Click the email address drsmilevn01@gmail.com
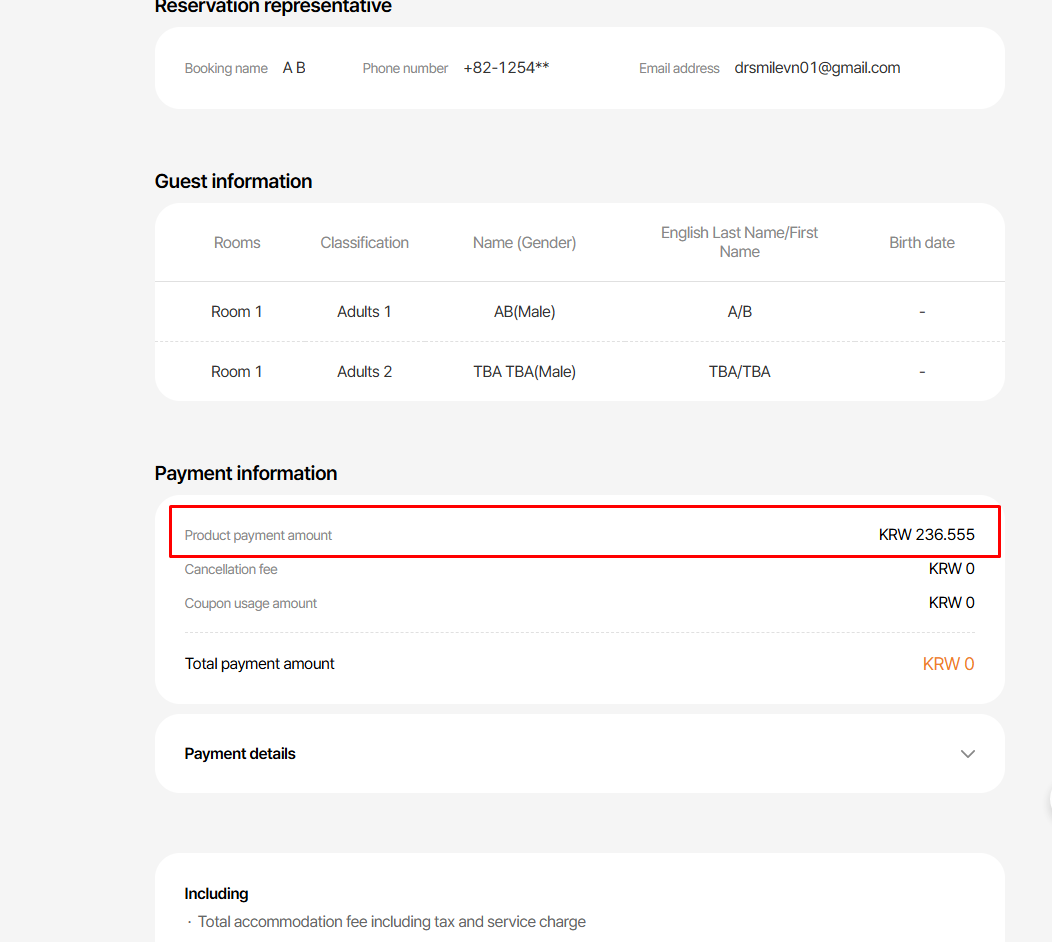The height and width of the screenshot is (942, 1052). 817,68
